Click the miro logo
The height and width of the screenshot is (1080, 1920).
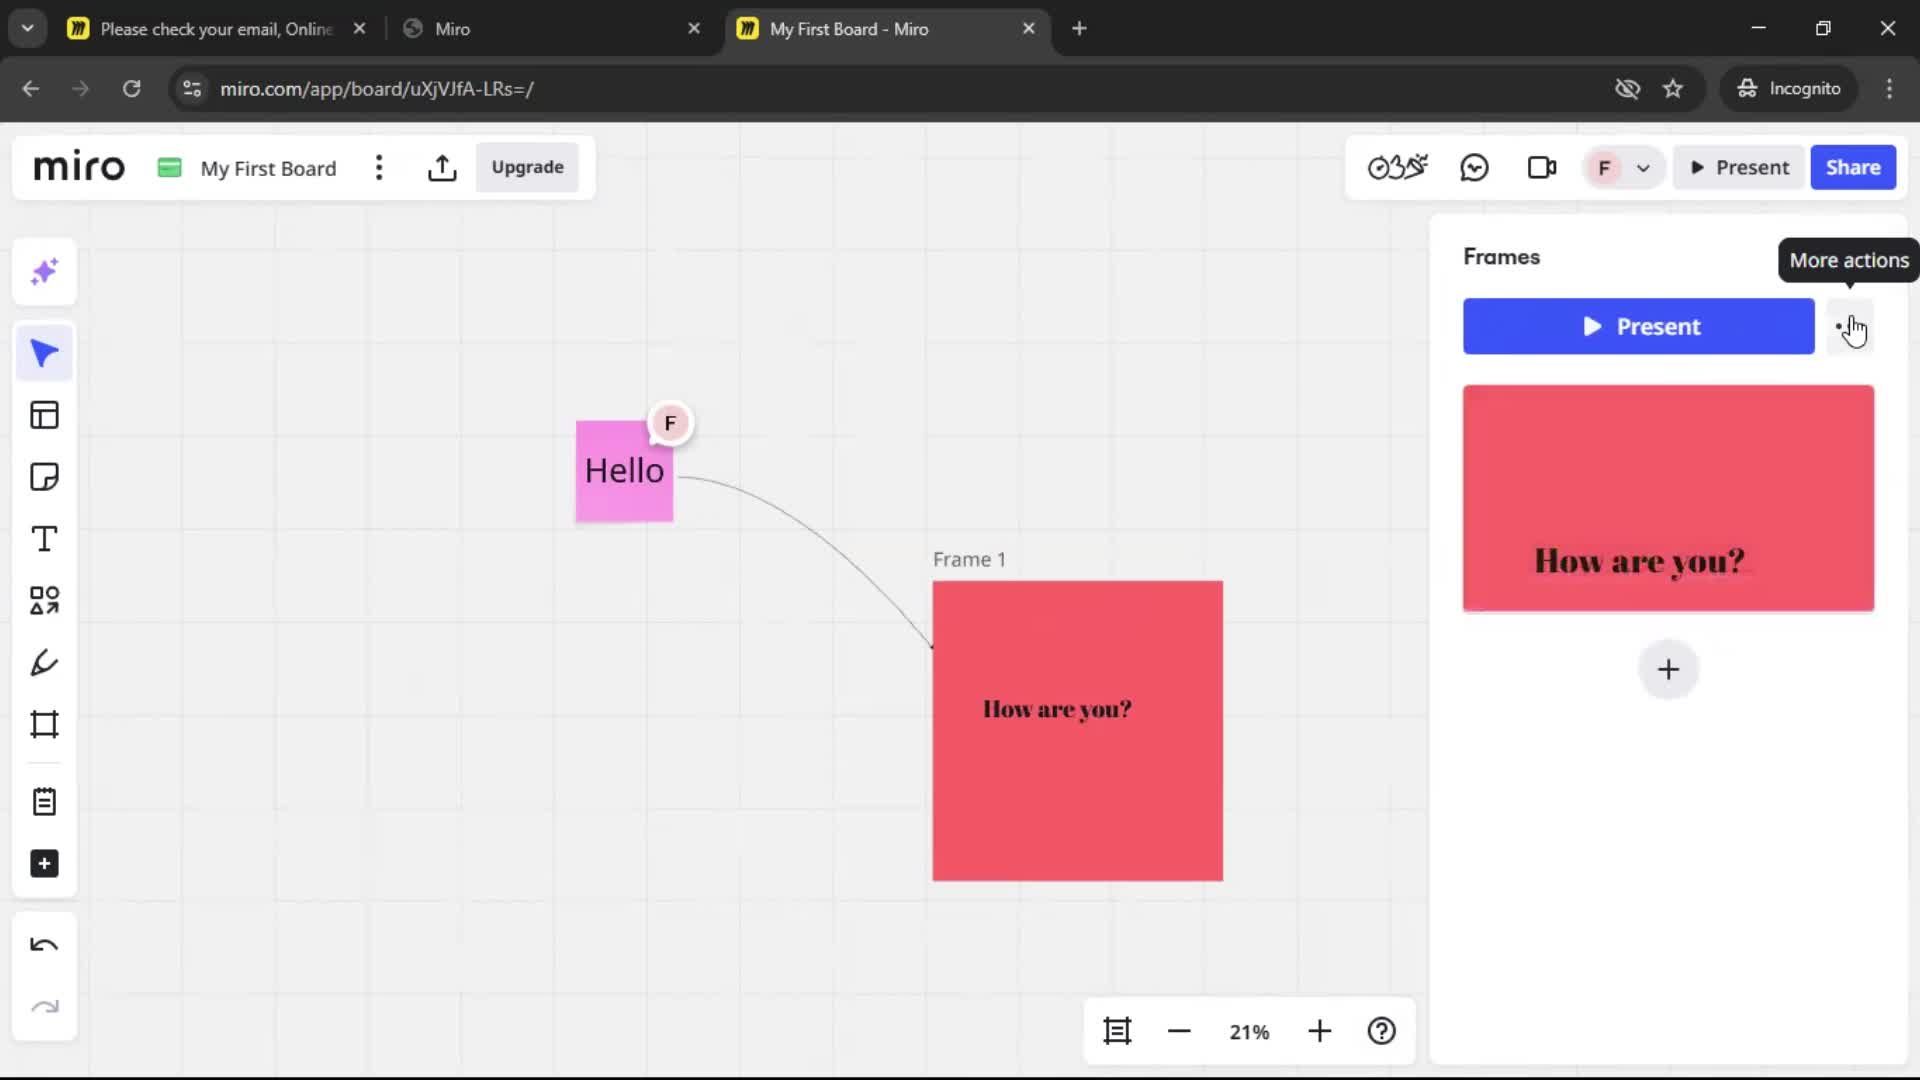pos(79,167)
